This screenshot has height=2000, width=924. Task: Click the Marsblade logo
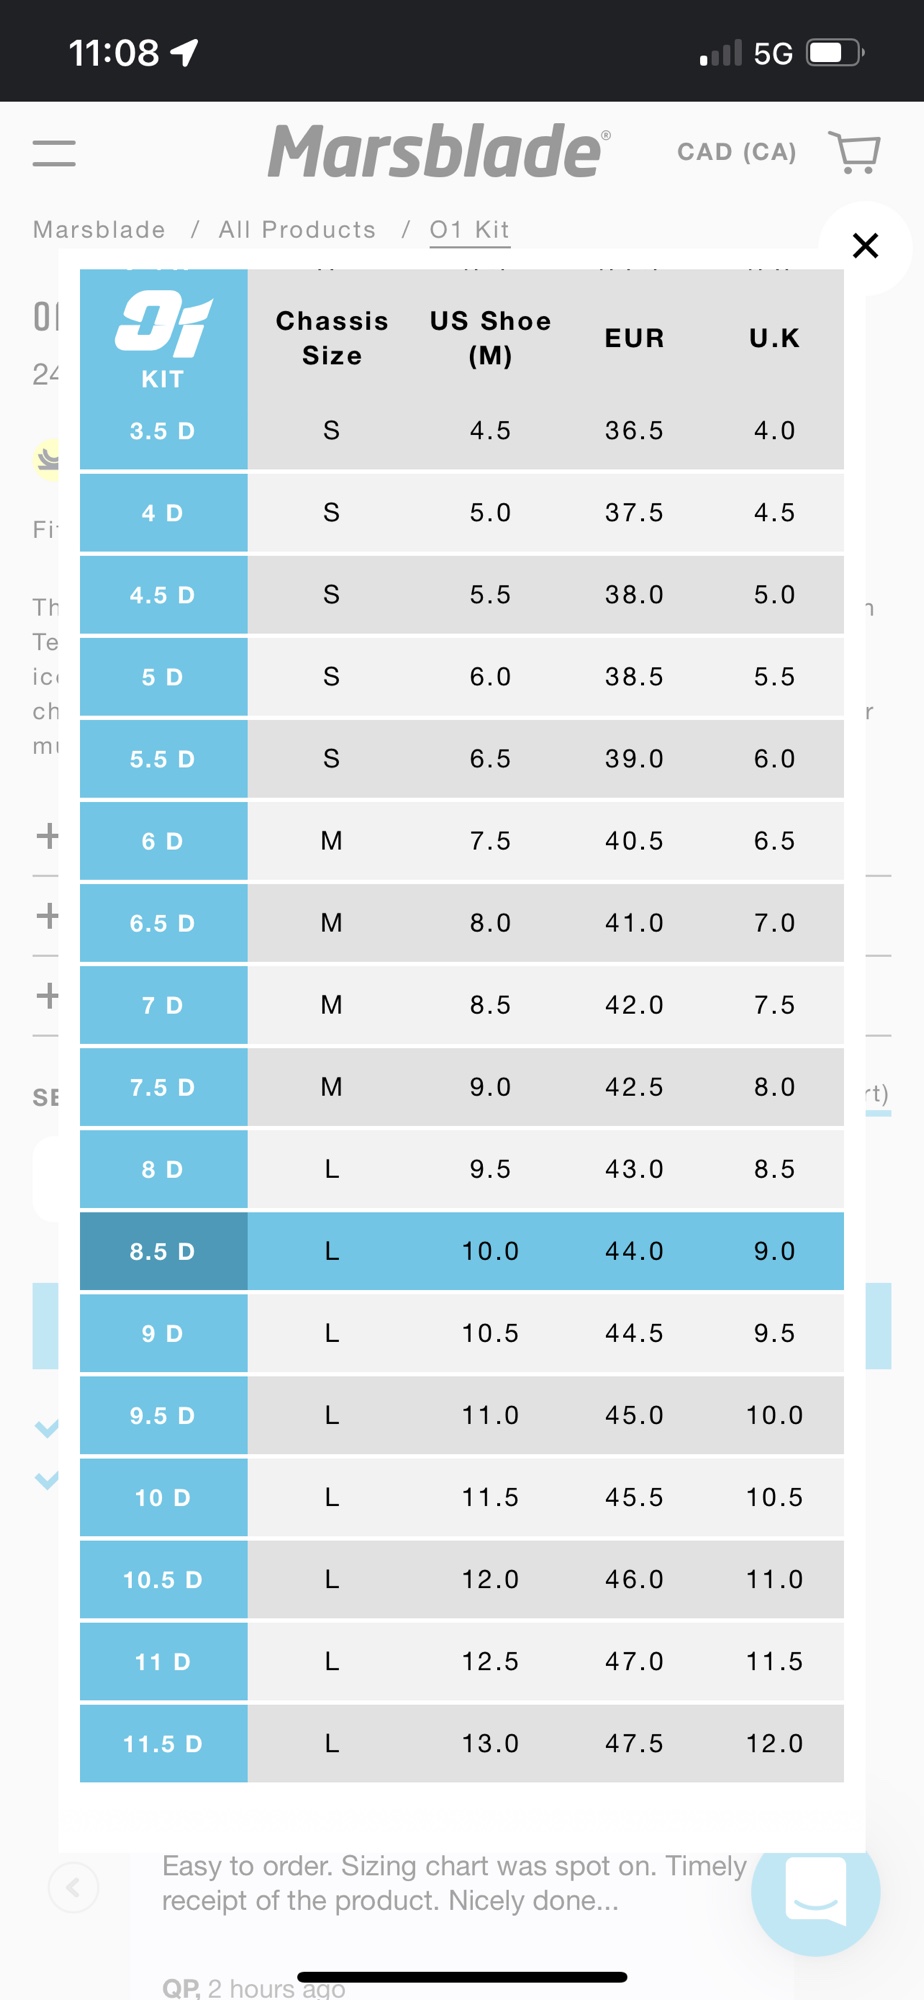tap(438, 151)
